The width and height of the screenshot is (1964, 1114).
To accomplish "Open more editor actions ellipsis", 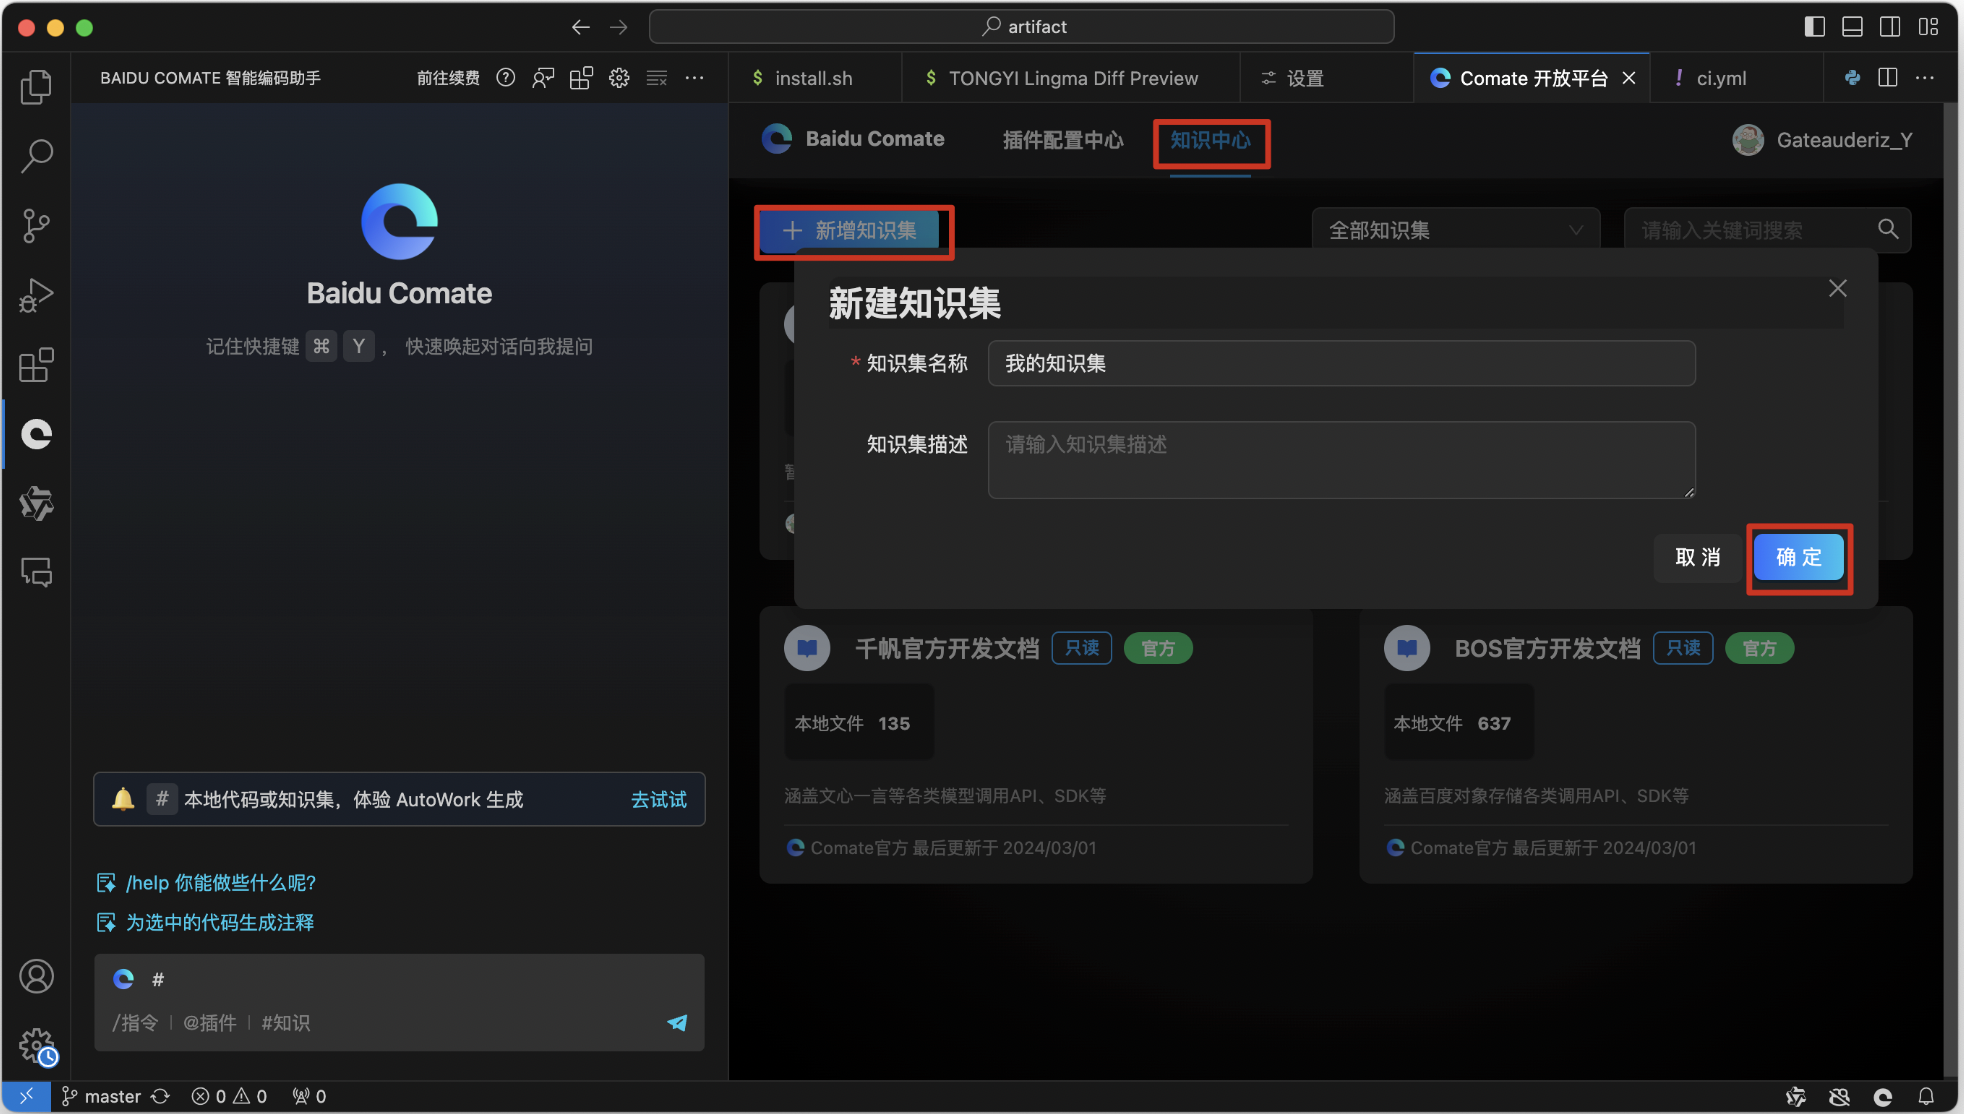I will 1925,78.
